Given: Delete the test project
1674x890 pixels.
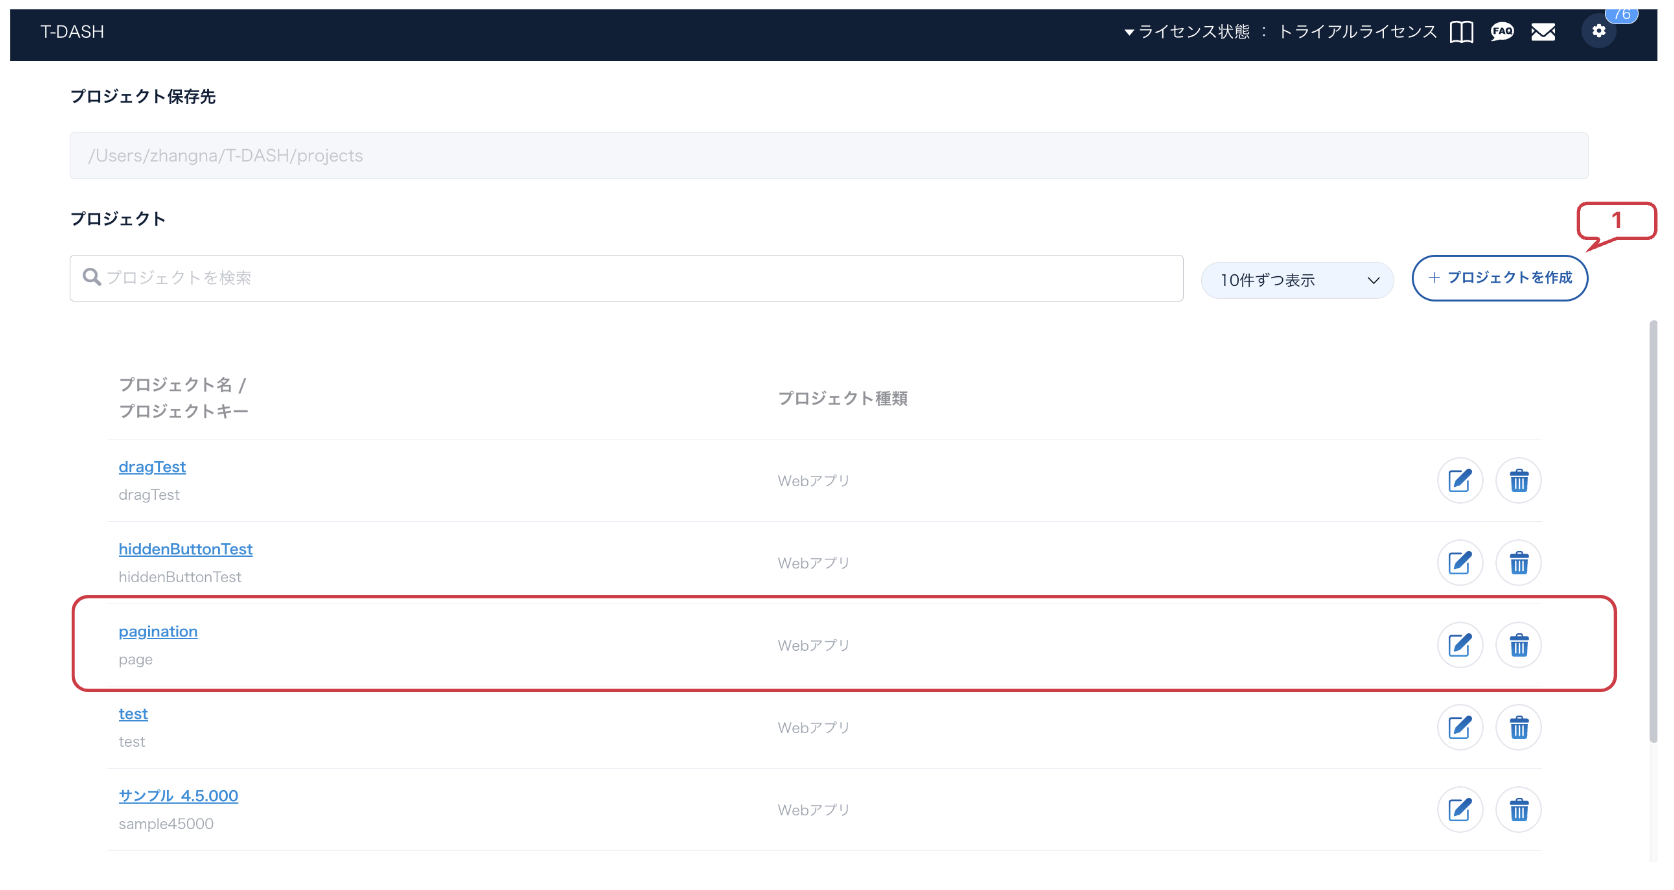Looking at the screenshot, I should pyautogui.click(x=1519, y=727).
